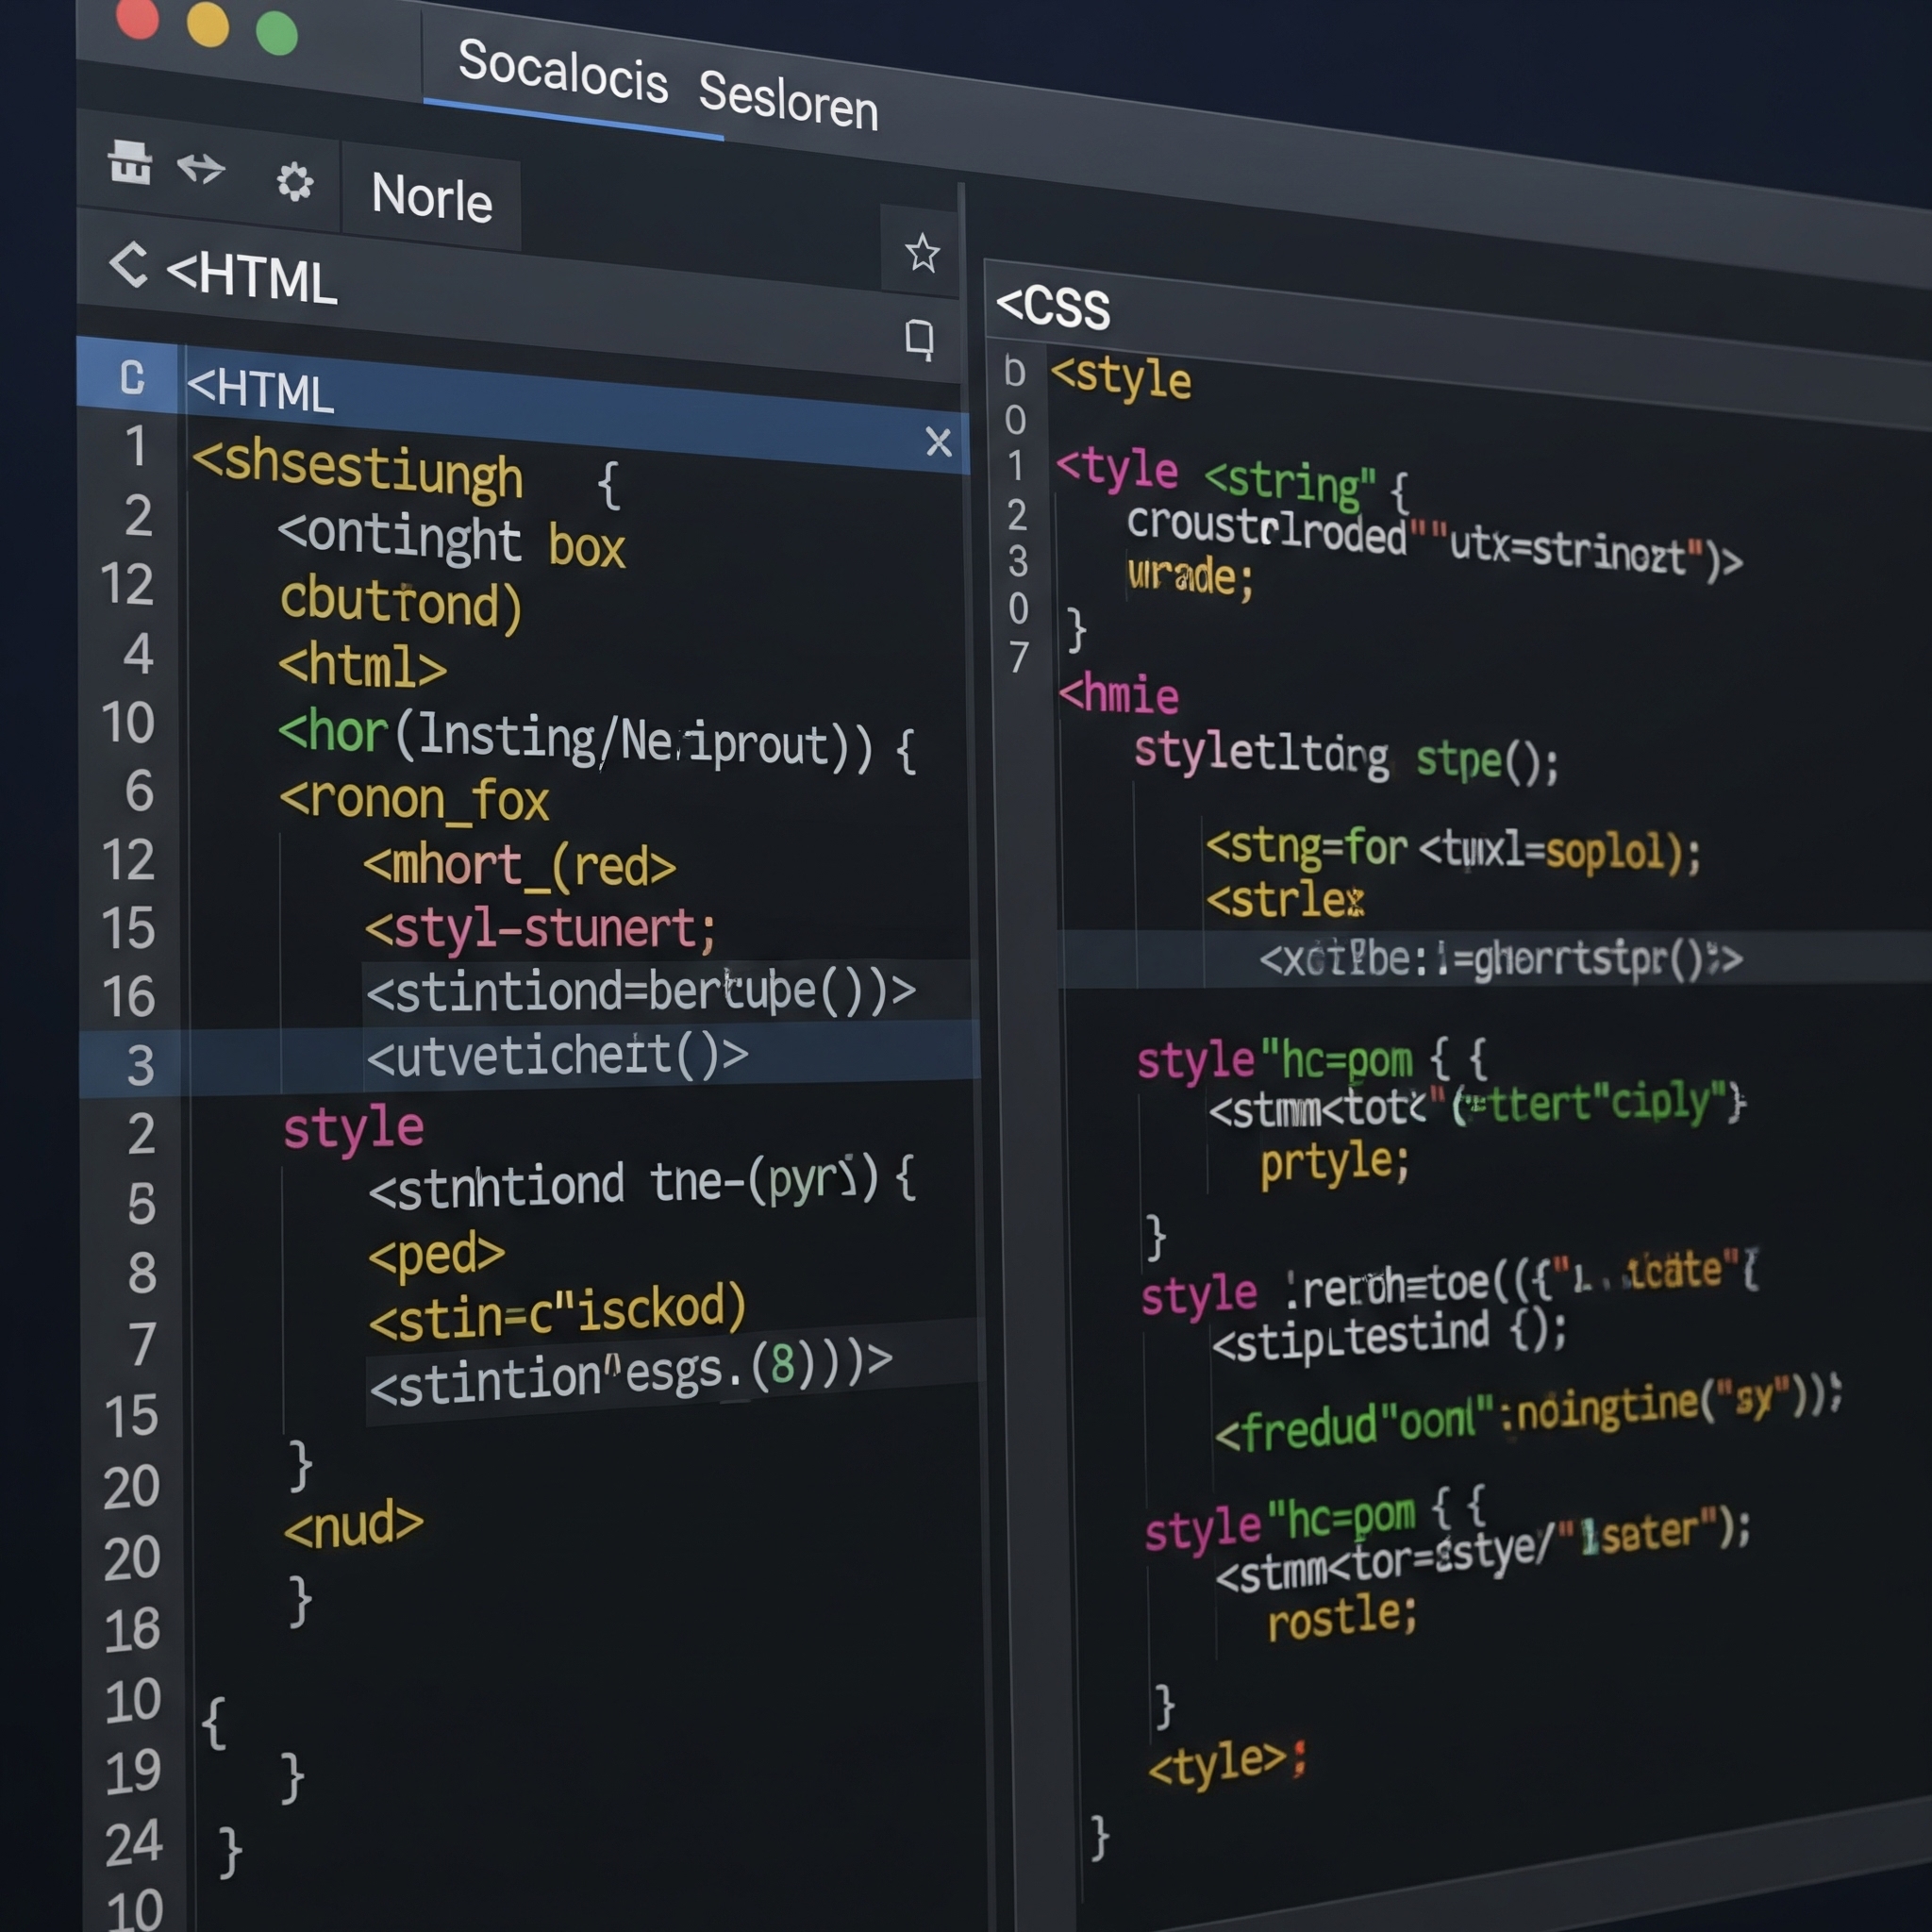Click the copy icon below the star

(x=919, y=339)
